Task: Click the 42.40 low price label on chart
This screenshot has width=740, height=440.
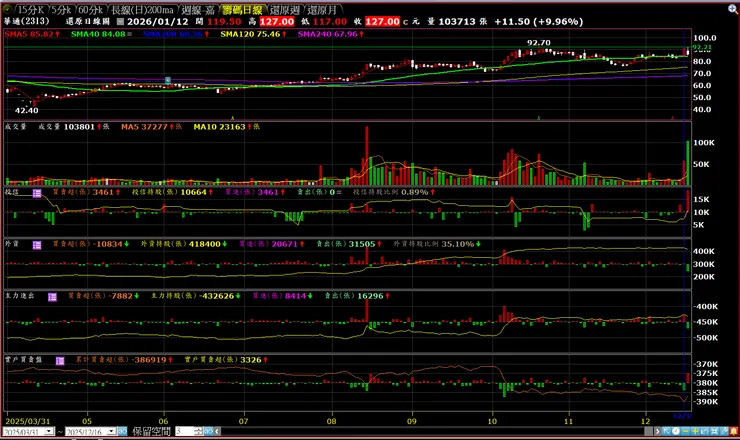Action: [26, 110]
